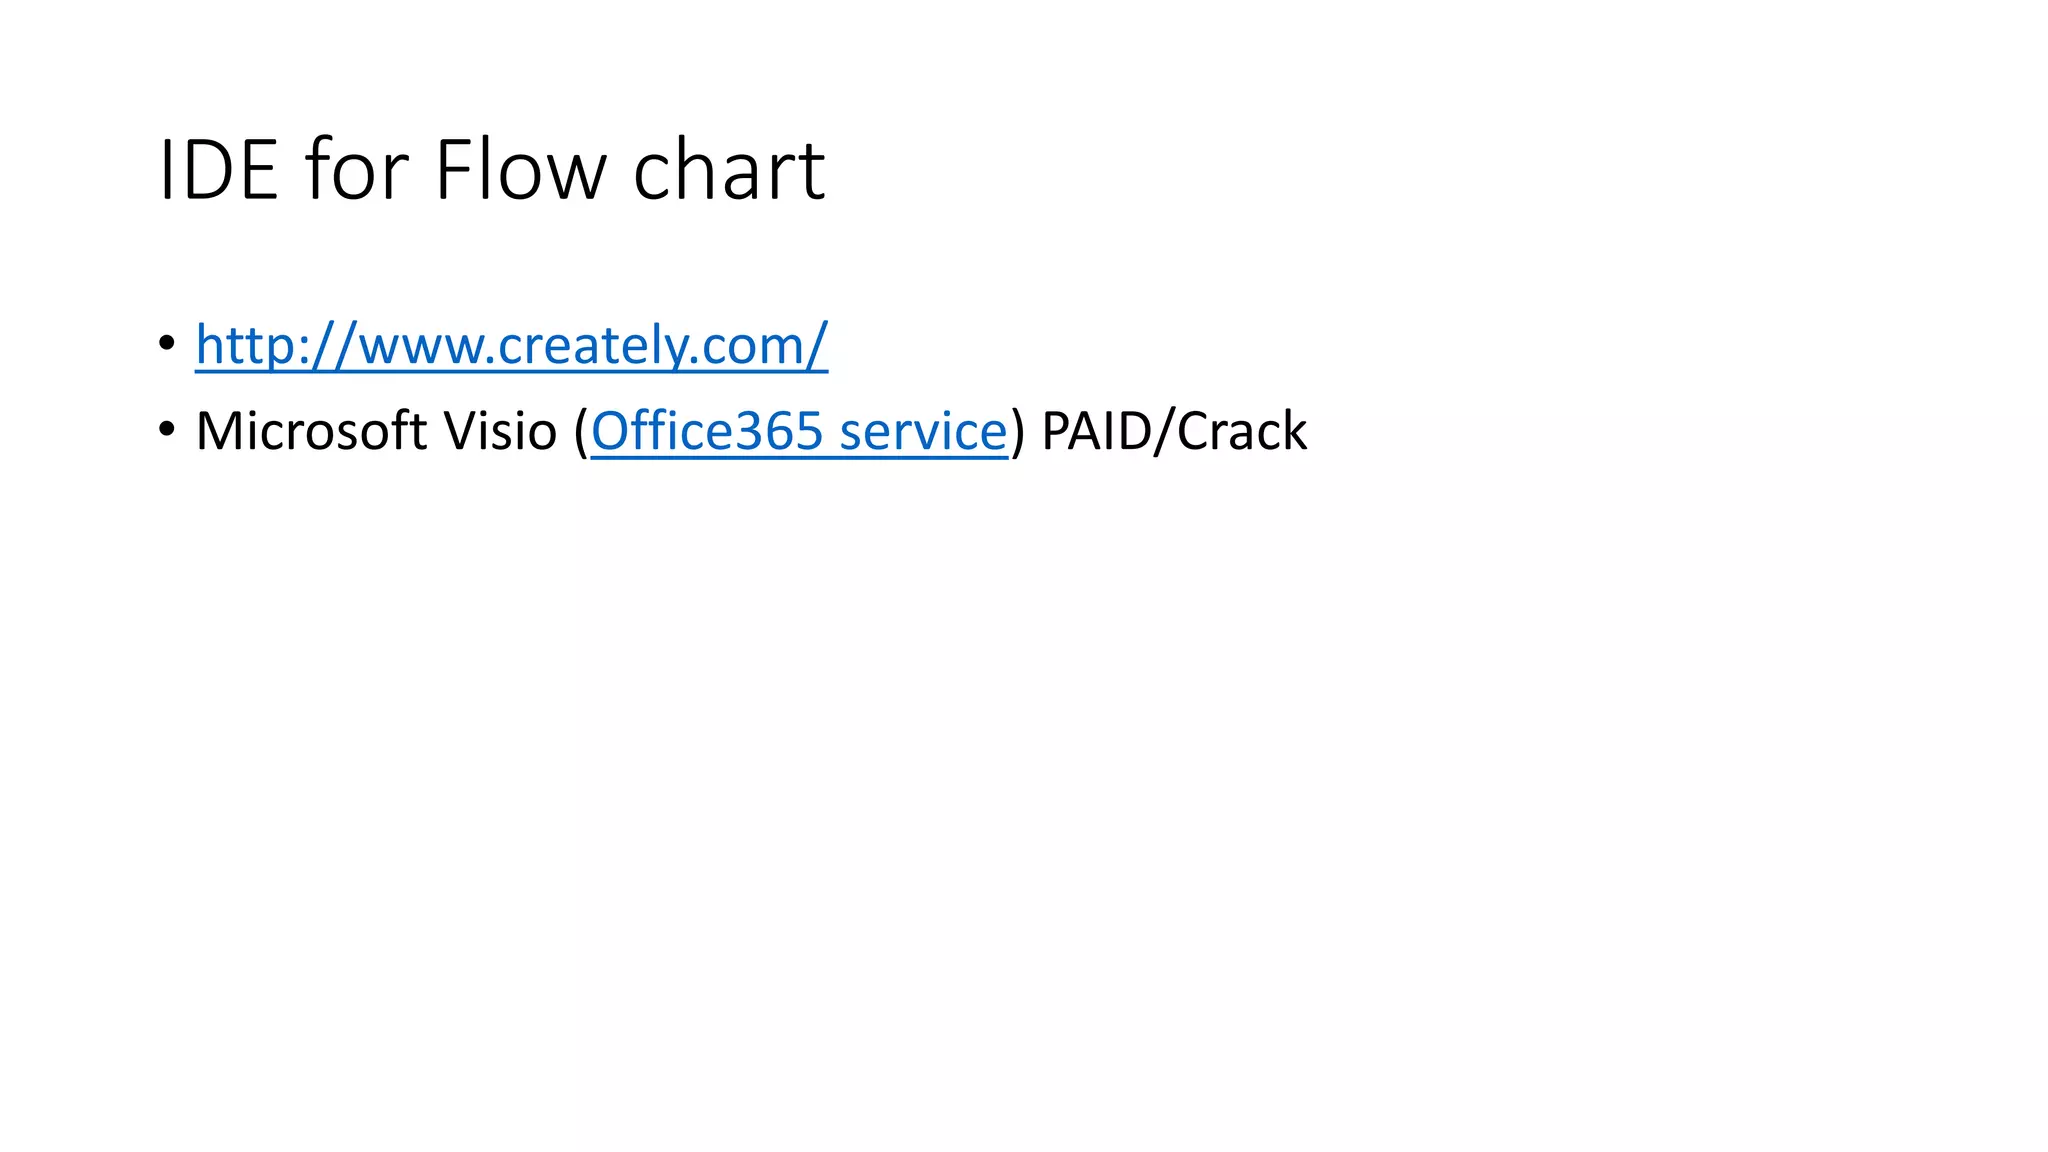Click the word 'Office365' in the link

pyautogui.click(x=707, y=431)
